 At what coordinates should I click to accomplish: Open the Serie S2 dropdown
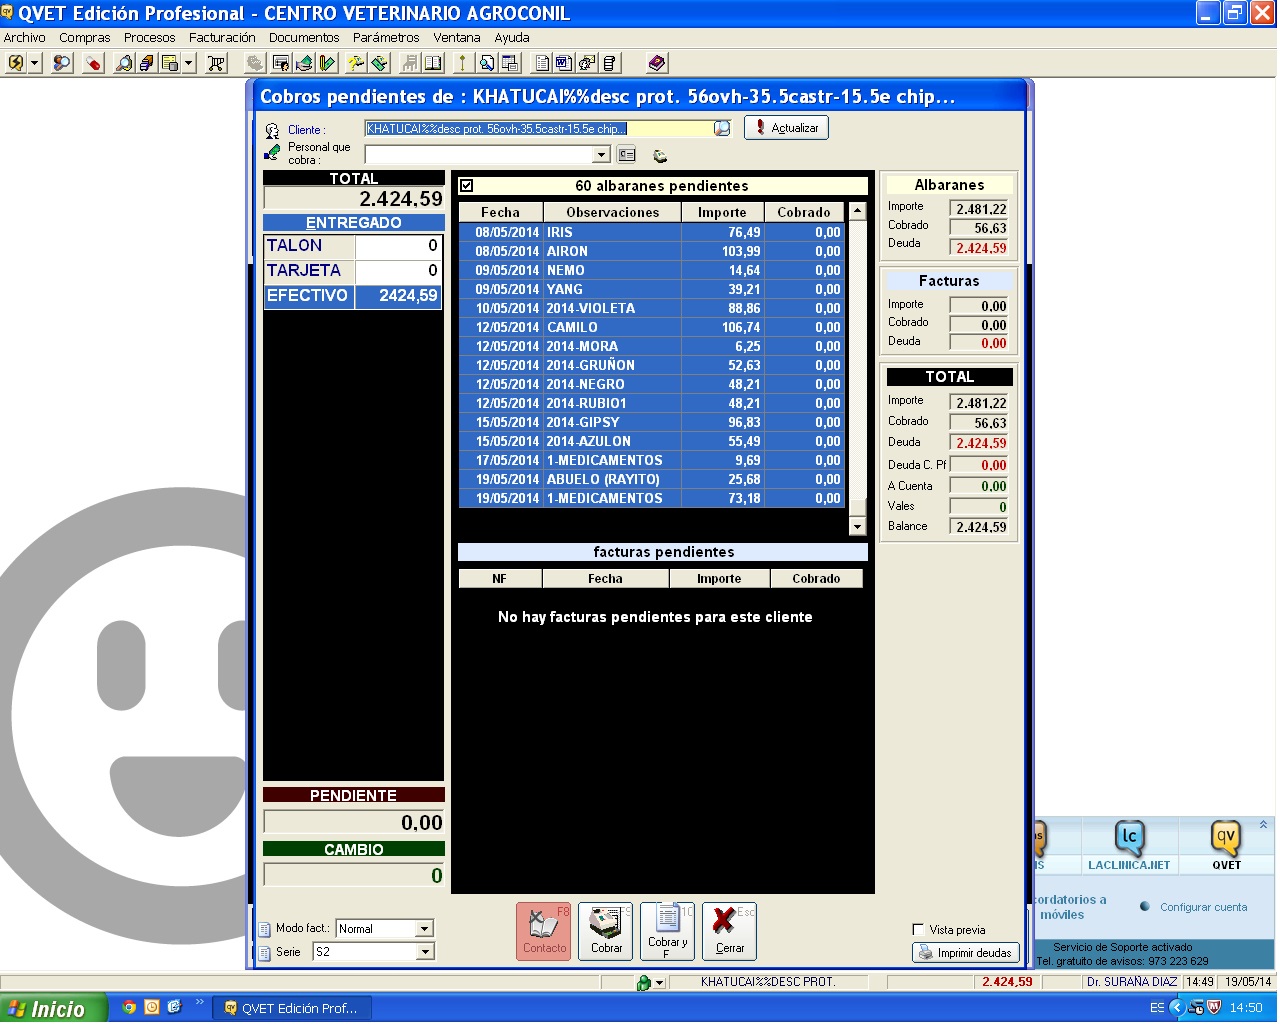(x=425, y=952)
